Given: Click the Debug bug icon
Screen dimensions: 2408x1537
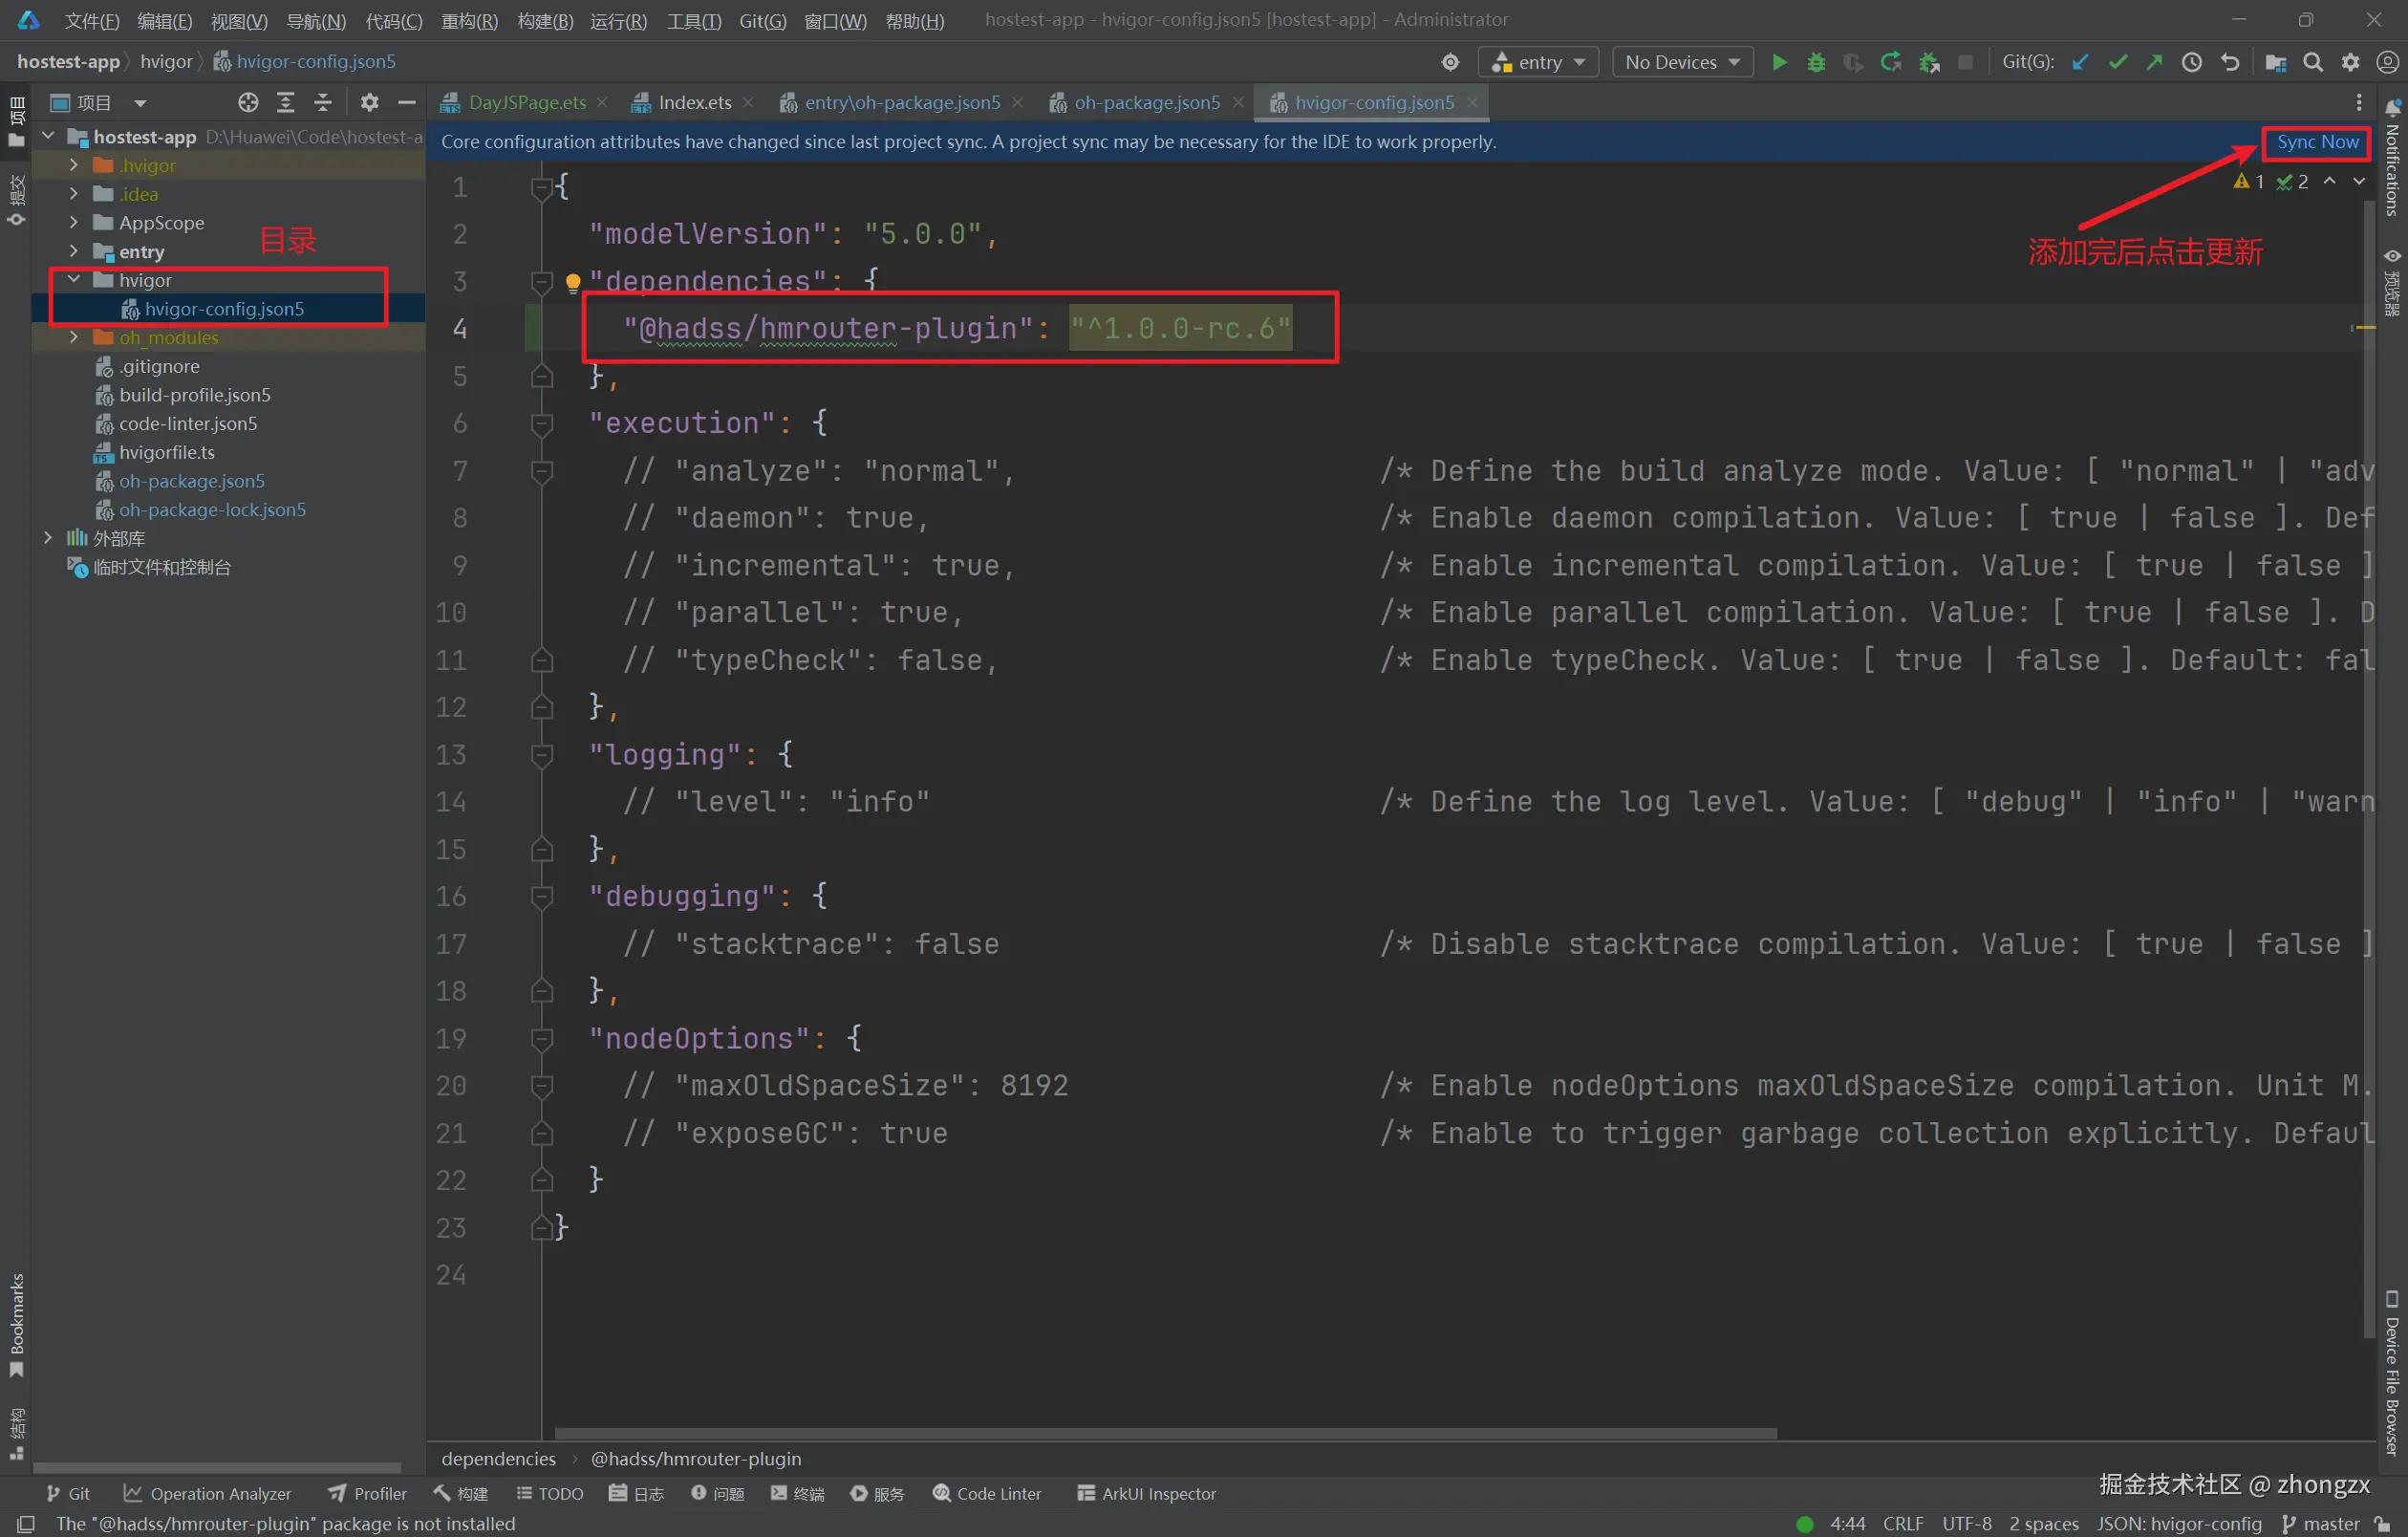Looking at the screenshot, I should (1816, 62).
